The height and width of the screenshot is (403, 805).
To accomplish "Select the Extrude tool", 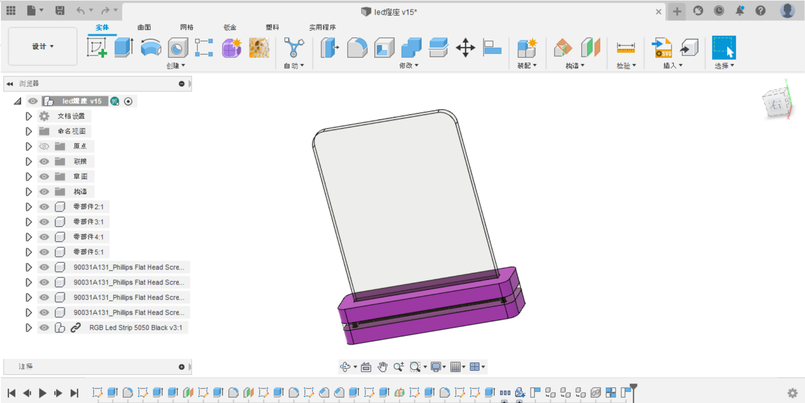I will tap(123, 47).
